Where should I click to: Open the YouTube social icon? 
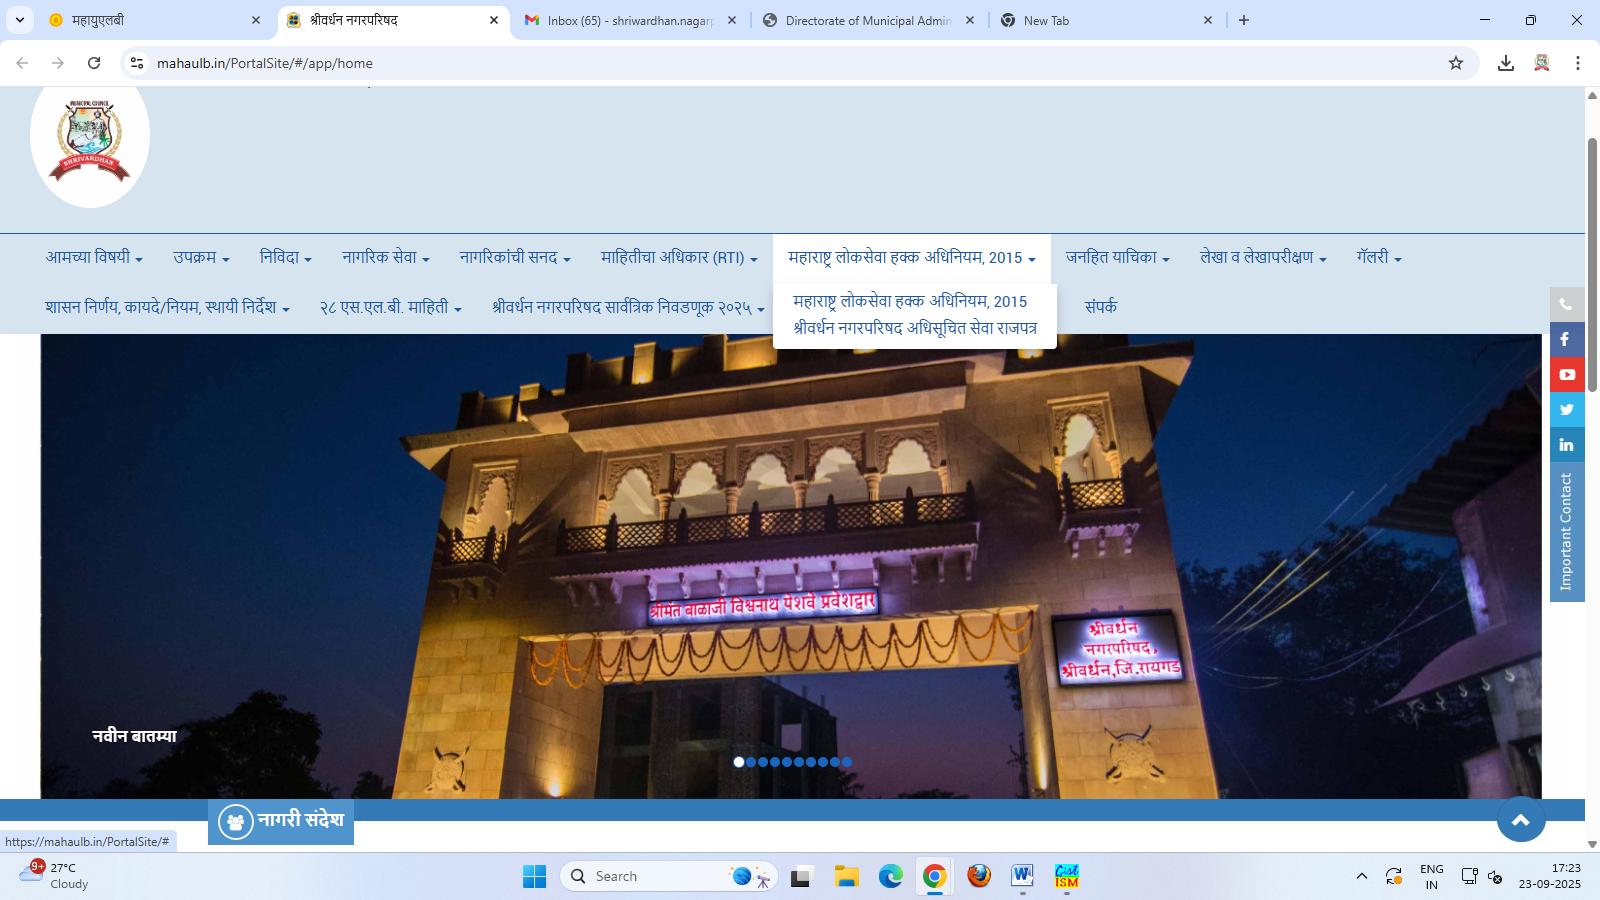click(1566, 374)
